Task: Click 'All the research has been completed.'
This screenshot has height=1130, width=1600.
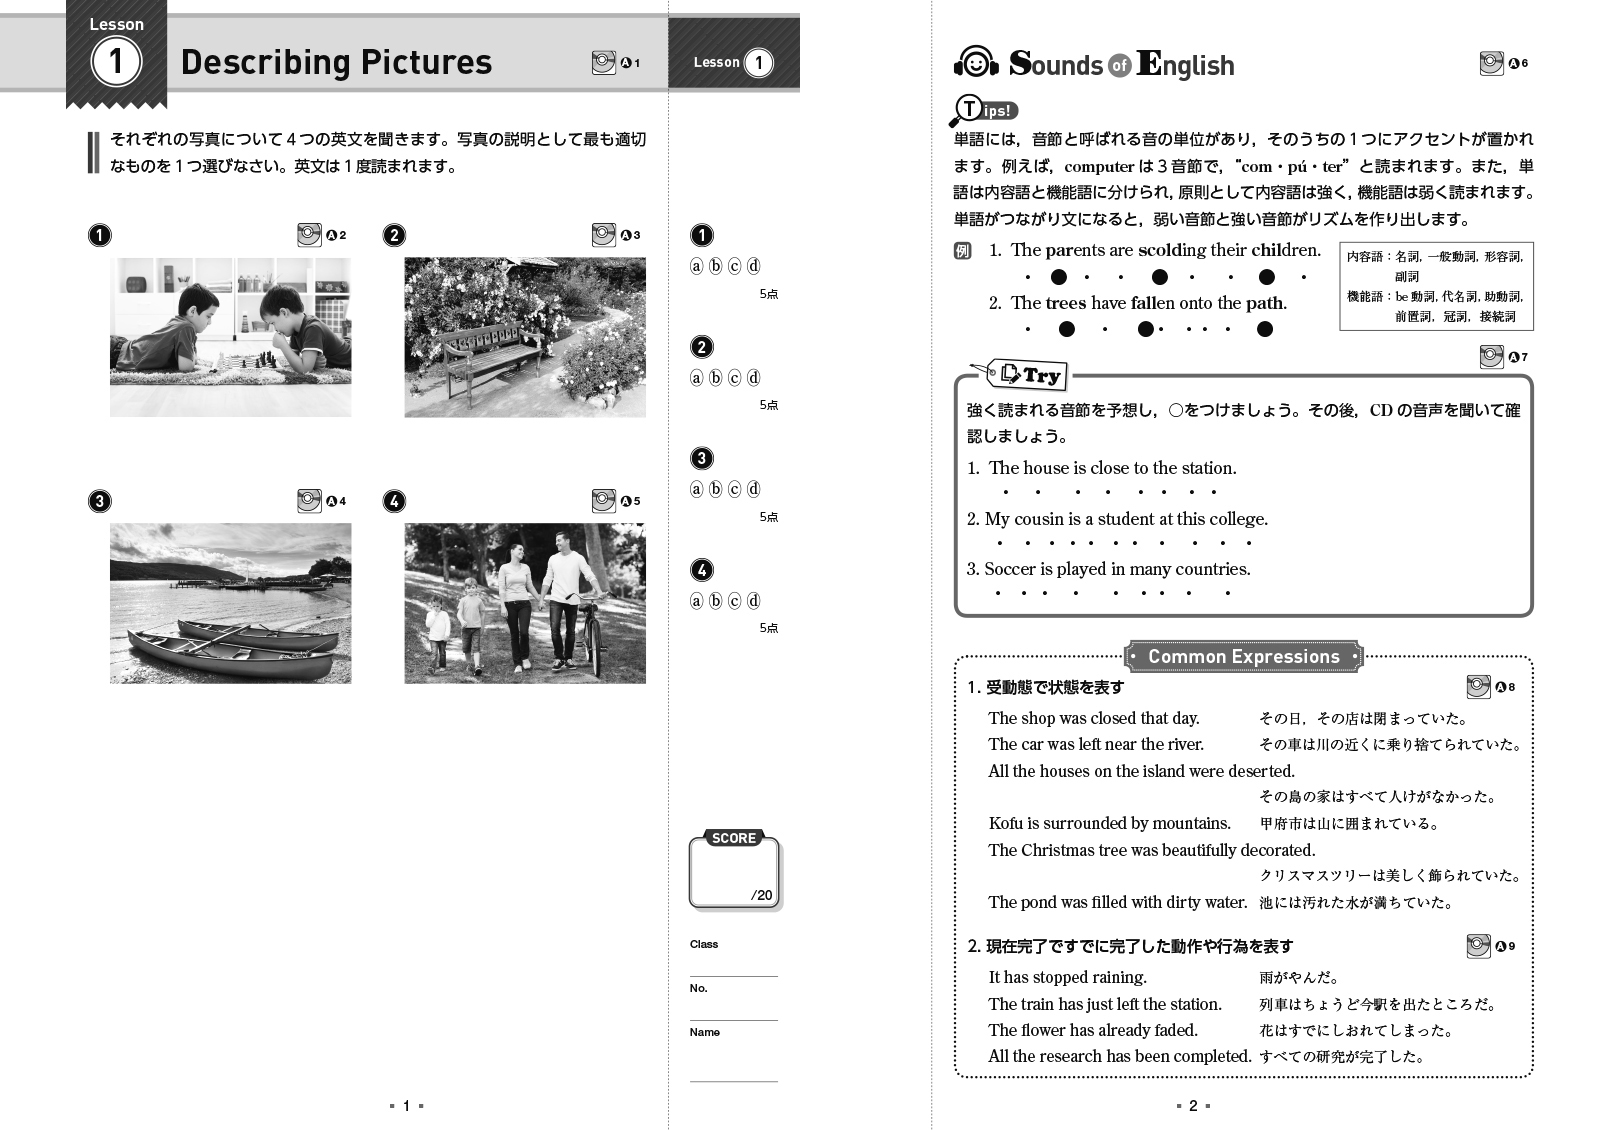Action: pyautogui.click(x=1120, y=1056)
